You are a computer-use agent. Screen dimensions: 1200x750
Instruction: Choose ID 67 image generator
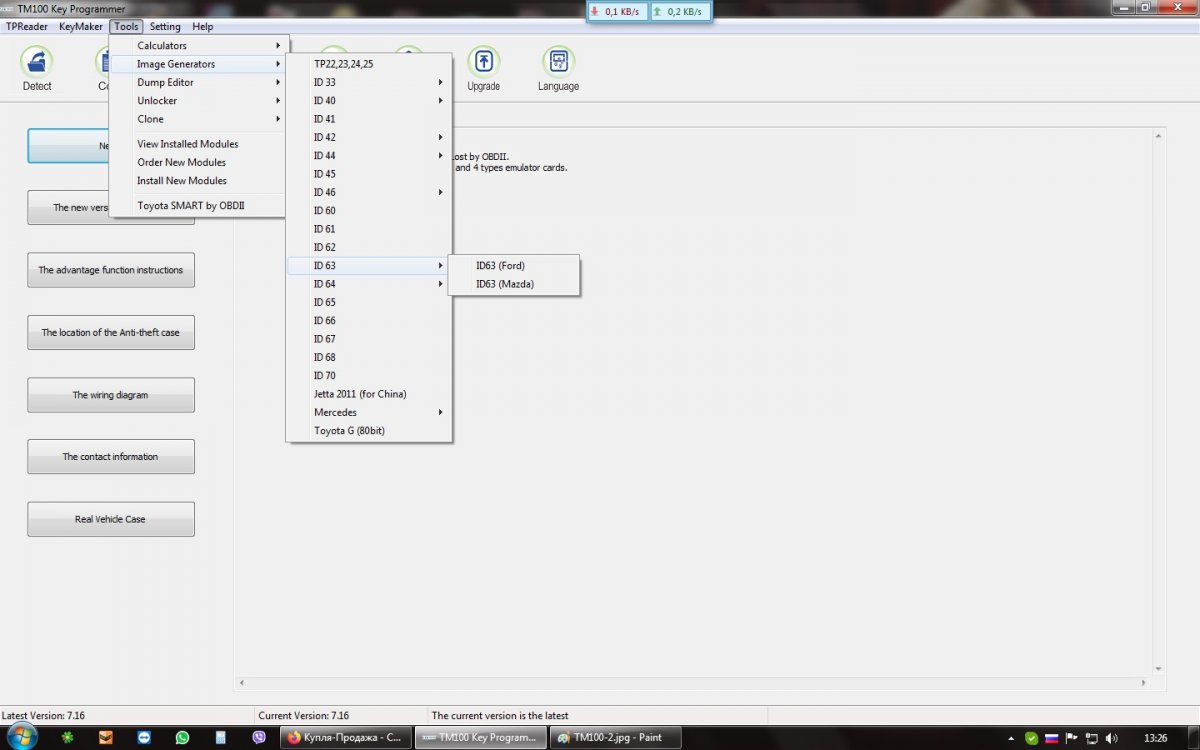click(369, 339)
